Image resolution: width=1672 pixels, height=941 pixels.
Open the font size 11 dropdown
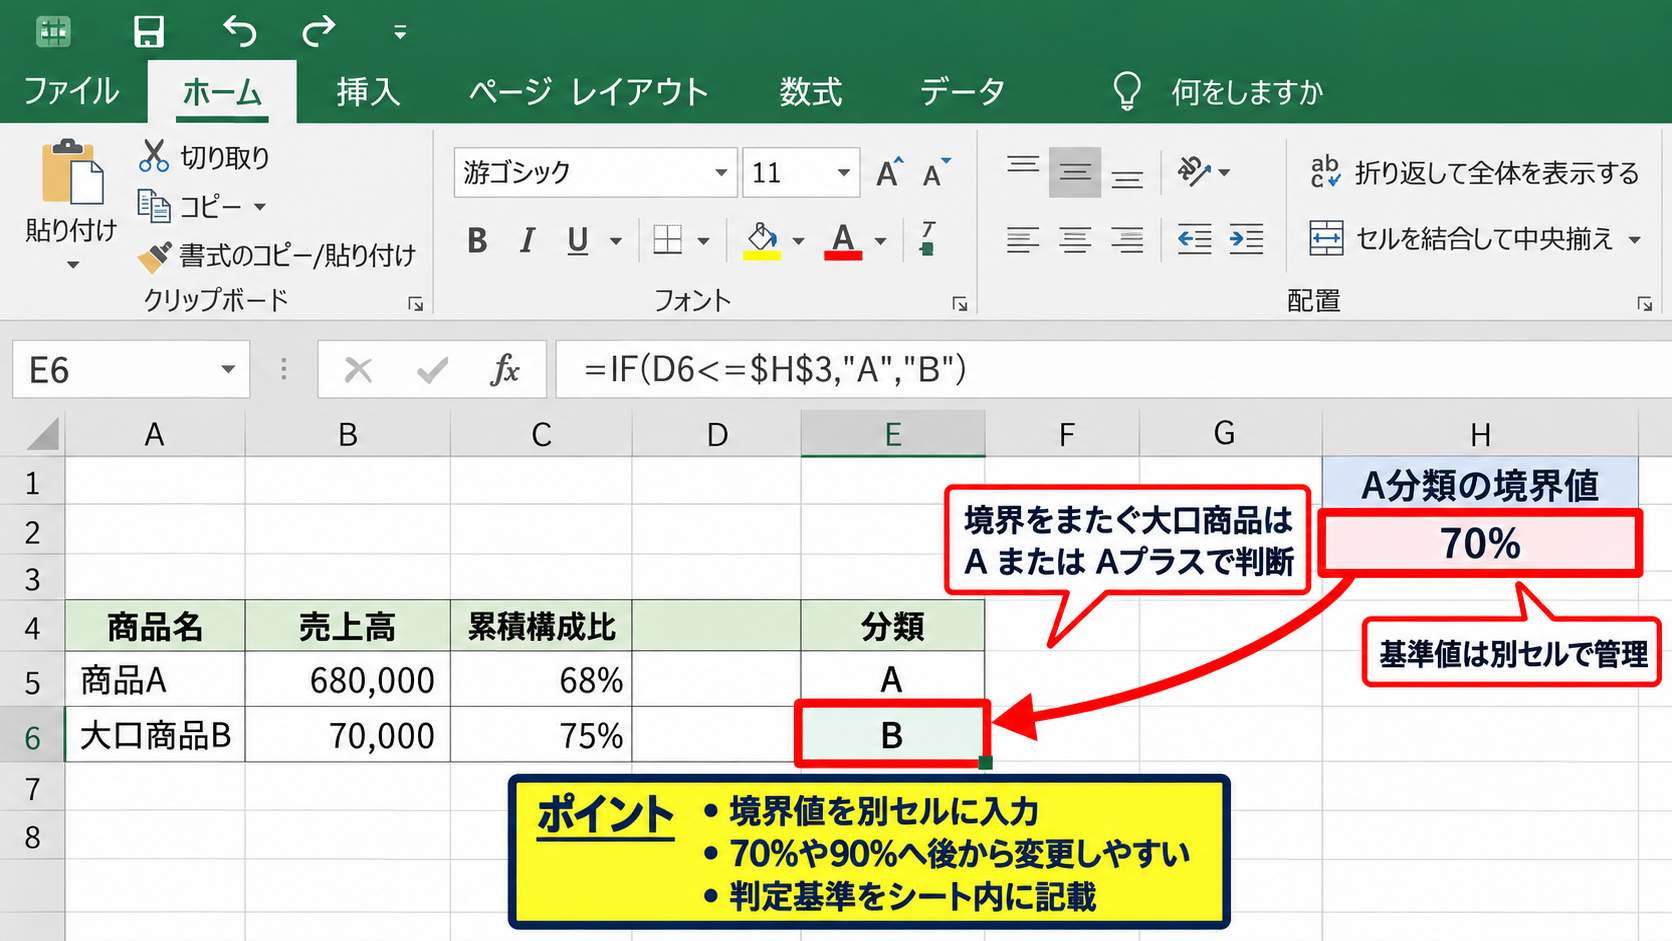[x=844, y=173]
